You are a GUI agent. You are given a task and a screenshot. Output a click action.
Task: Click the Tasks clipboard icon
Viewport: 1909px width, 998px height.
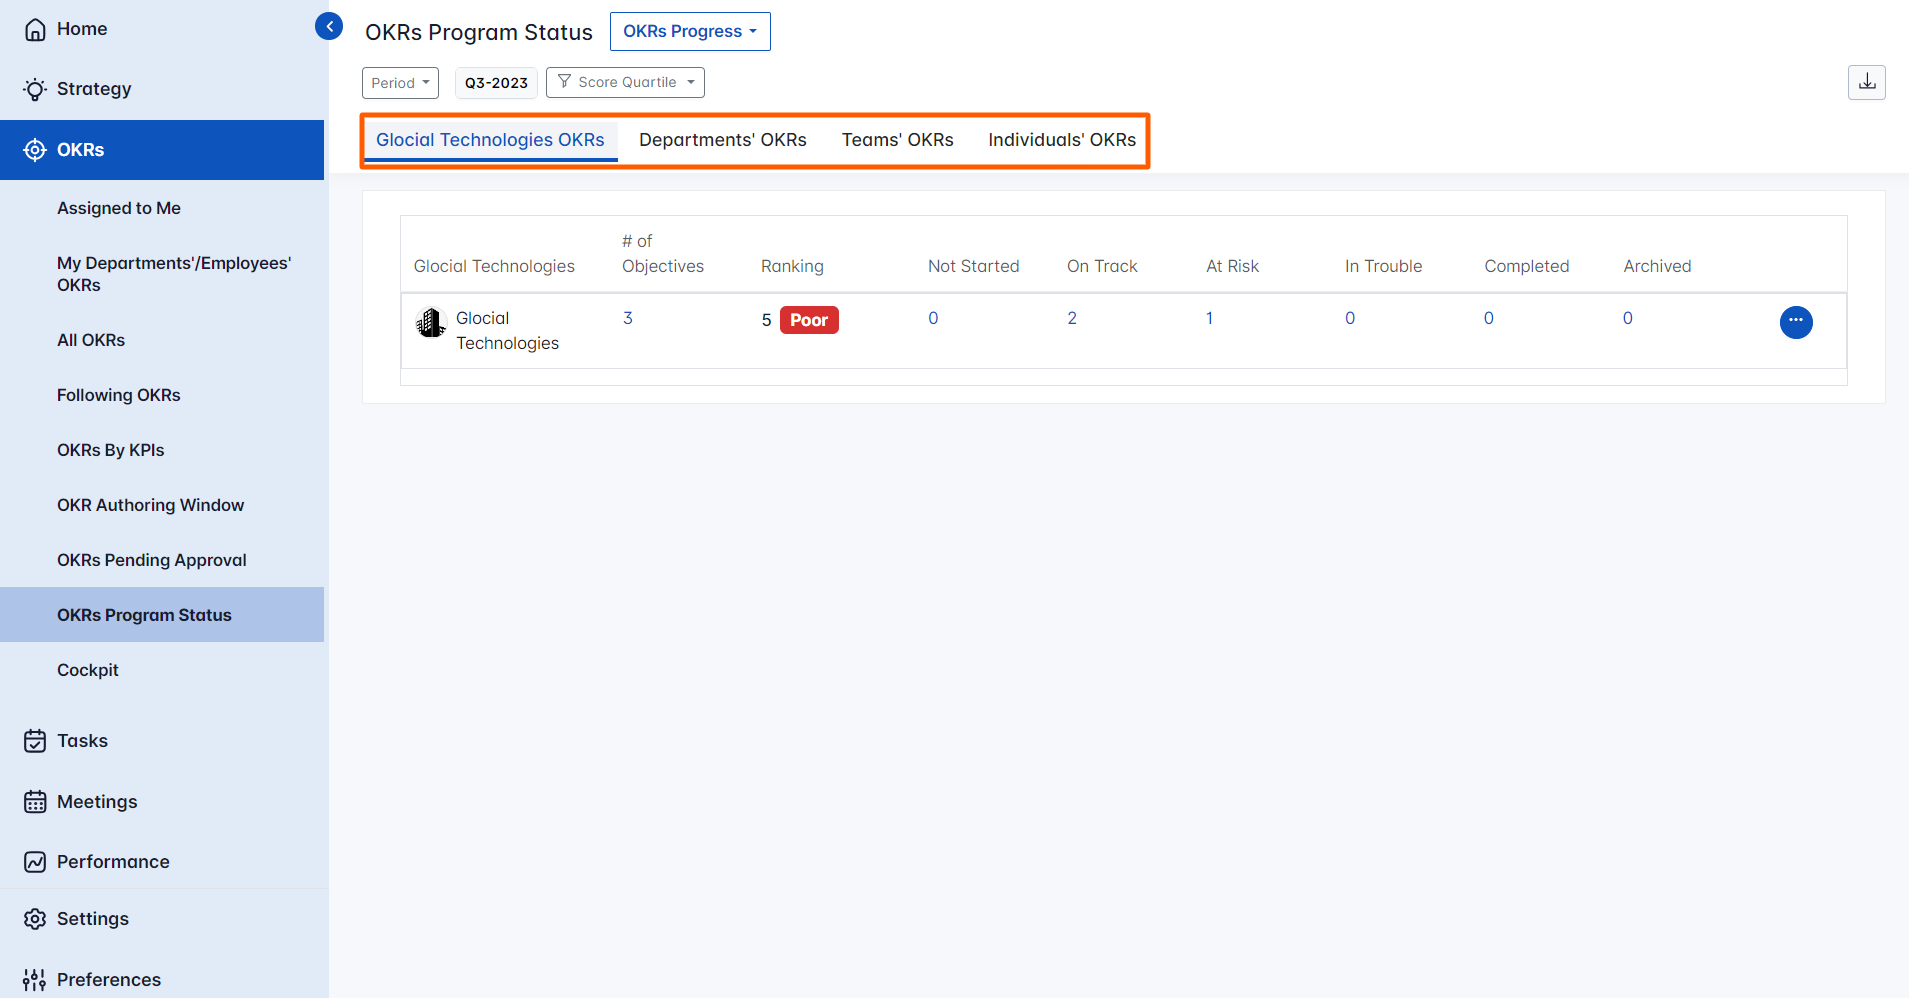(35, 740)
